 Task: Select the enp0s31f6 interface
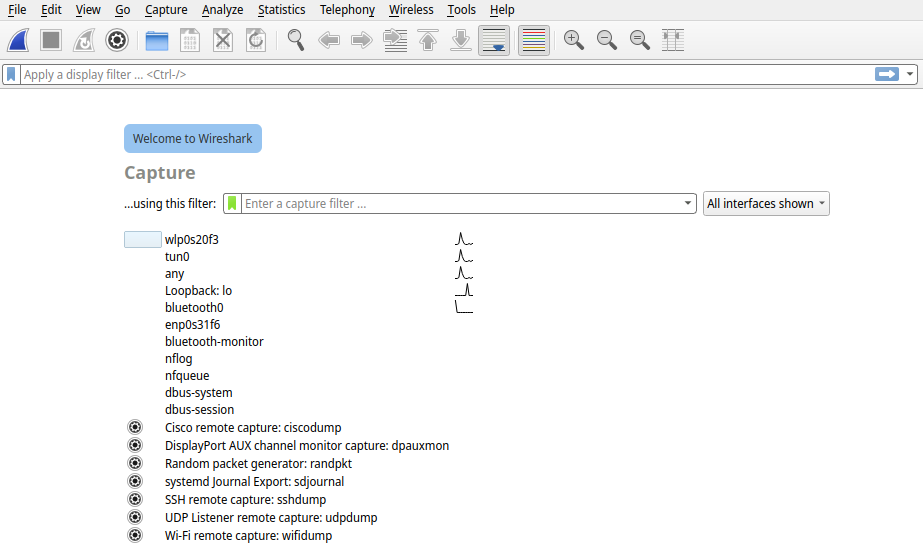click(x=192, y=325)
